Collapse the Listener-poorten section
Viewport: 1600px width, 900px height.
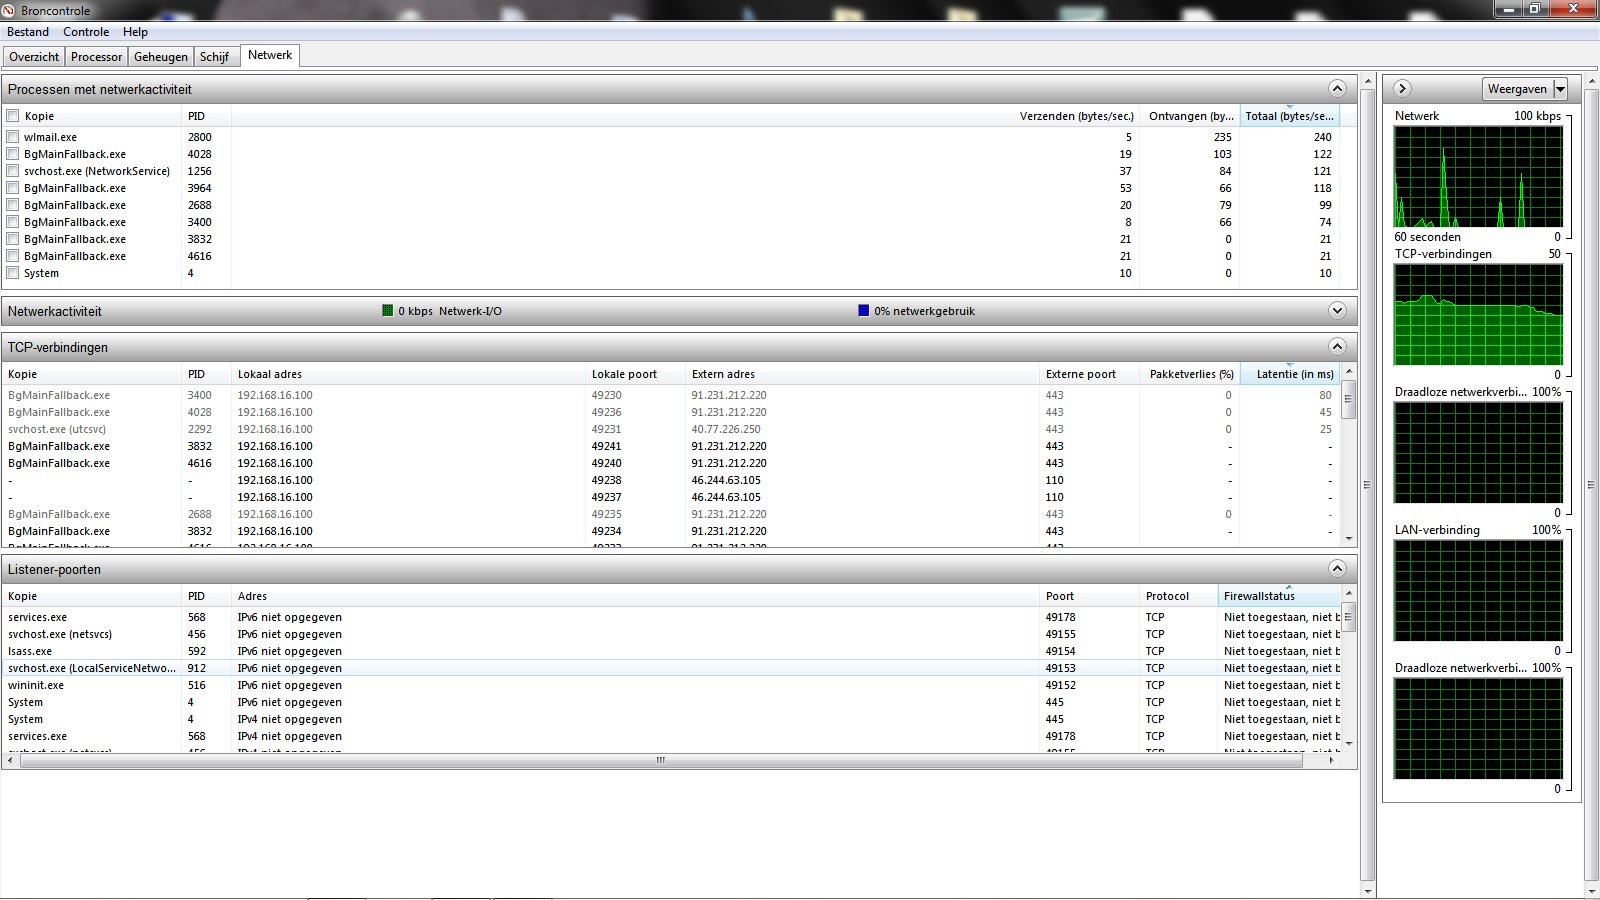click(1337, 568)
